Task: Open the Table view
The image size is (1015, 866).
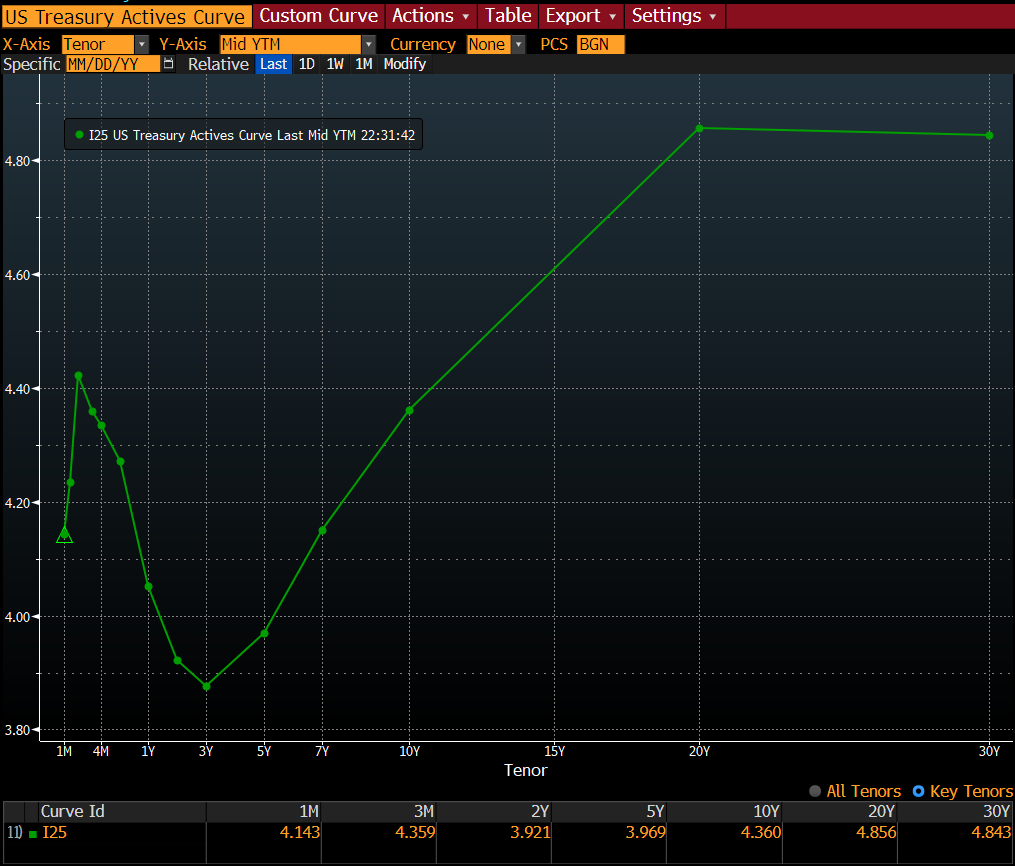Action: pyautogui.click(x=508, y=16)
